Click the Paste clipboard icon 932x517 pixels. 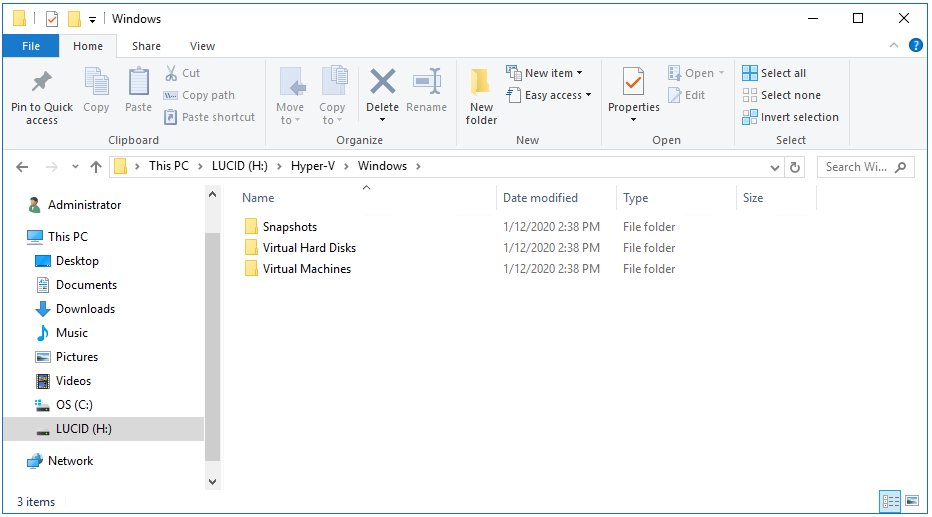138,82
